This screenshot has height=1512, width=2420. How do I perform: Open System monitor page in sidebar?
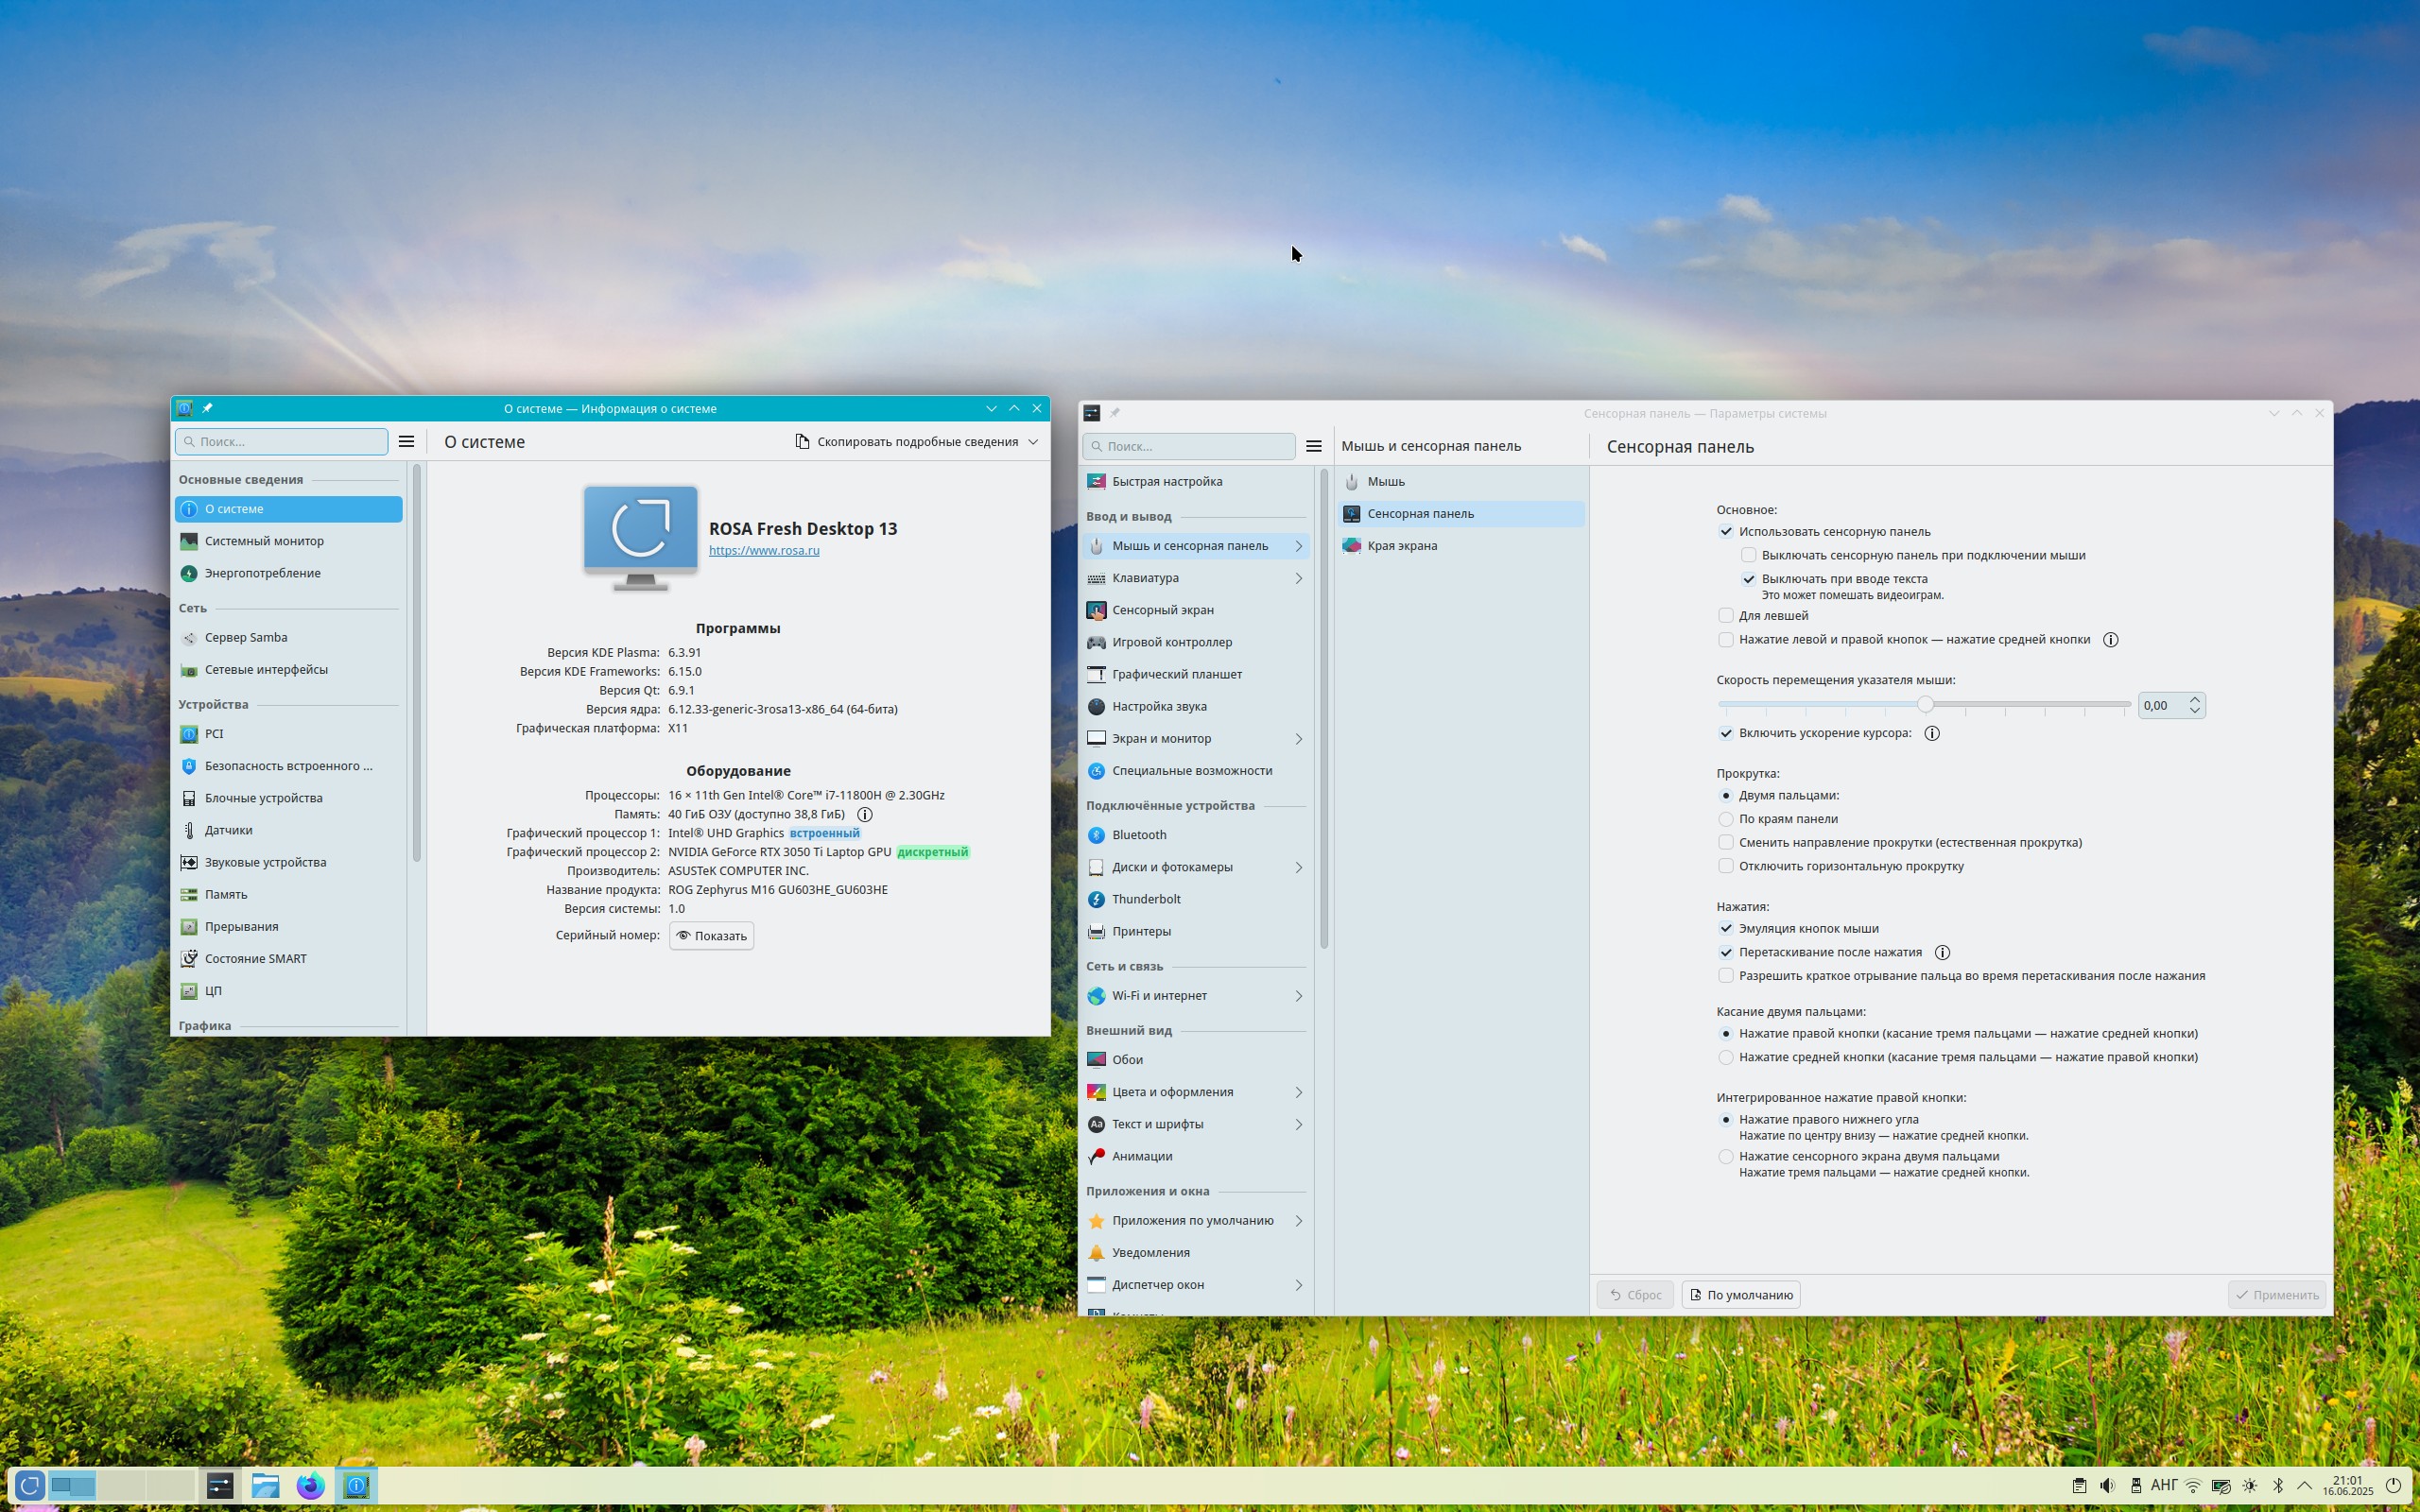tap(264, 541)
